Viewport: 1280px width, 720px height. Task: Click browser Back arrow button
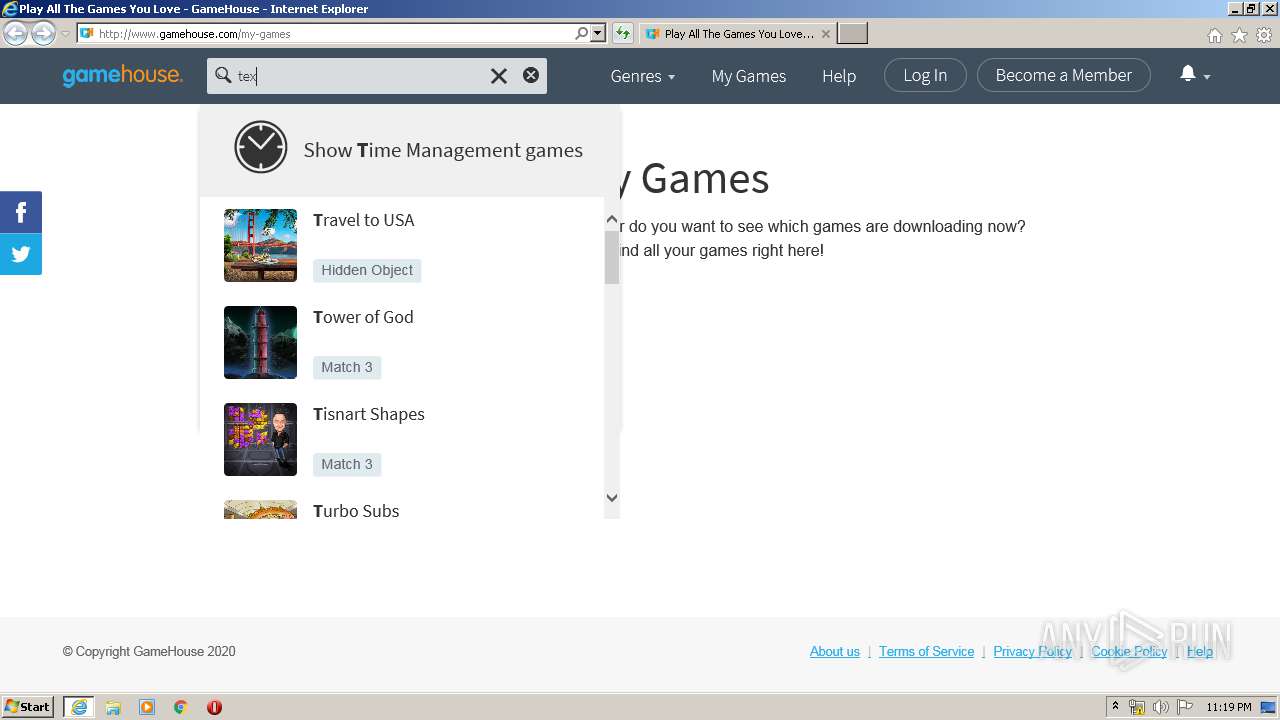(15, 33)
